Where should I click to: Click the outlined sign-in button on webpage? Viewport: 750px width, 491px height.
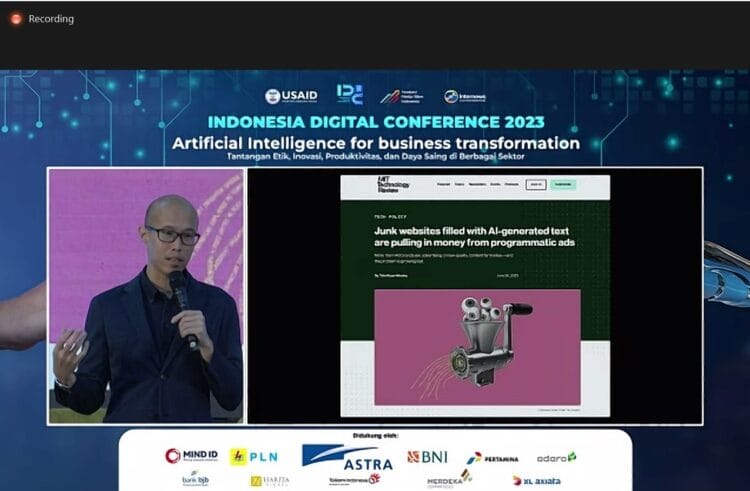tap(536, 184)
